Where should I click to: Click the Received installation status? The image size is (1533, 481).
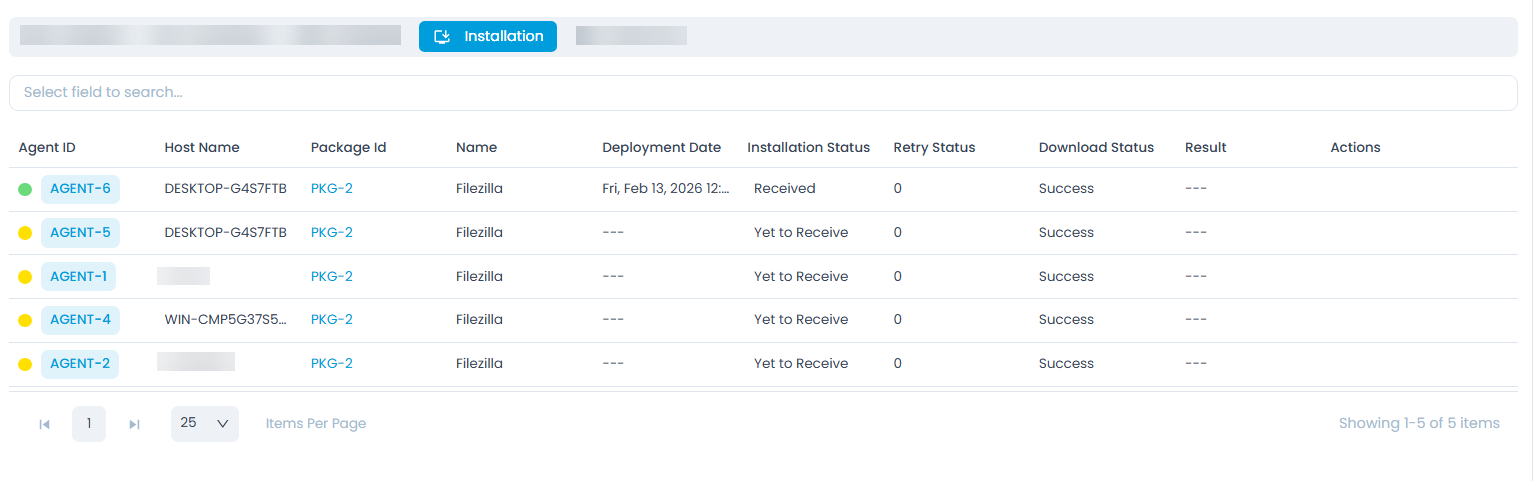point(785,189)
